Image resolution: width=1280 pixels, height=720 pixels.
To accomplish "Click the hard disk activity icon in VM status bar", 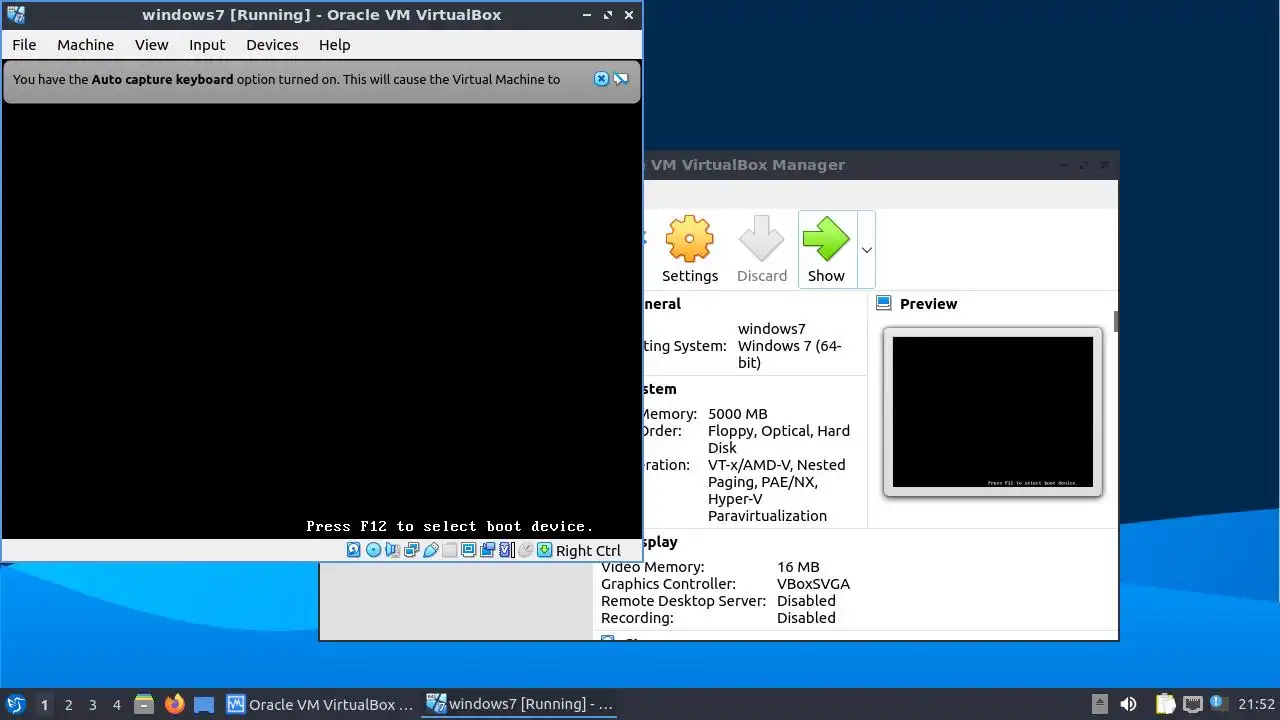I will [354, 550].
